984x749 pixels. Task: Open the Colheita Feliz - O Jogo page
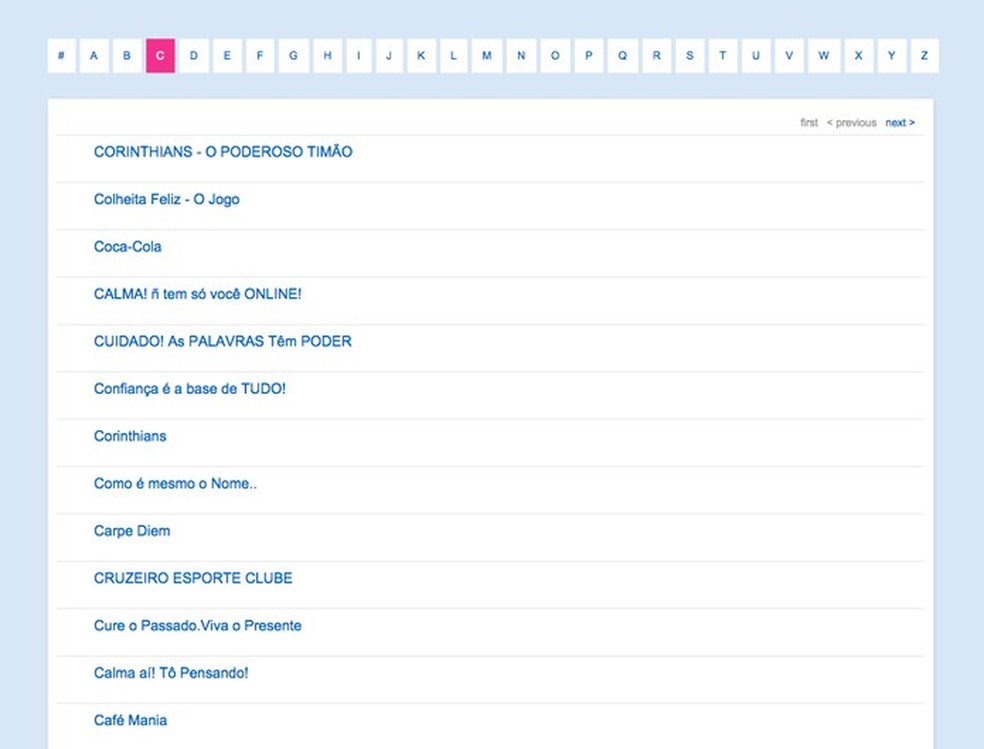pyautogui.click(x=166, y=200)
